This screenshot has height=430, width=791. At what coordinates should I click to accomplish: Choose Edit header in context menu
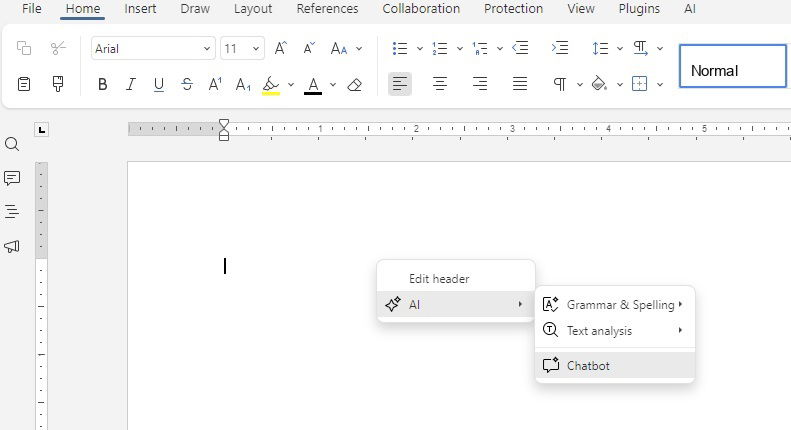click(456, 279)
